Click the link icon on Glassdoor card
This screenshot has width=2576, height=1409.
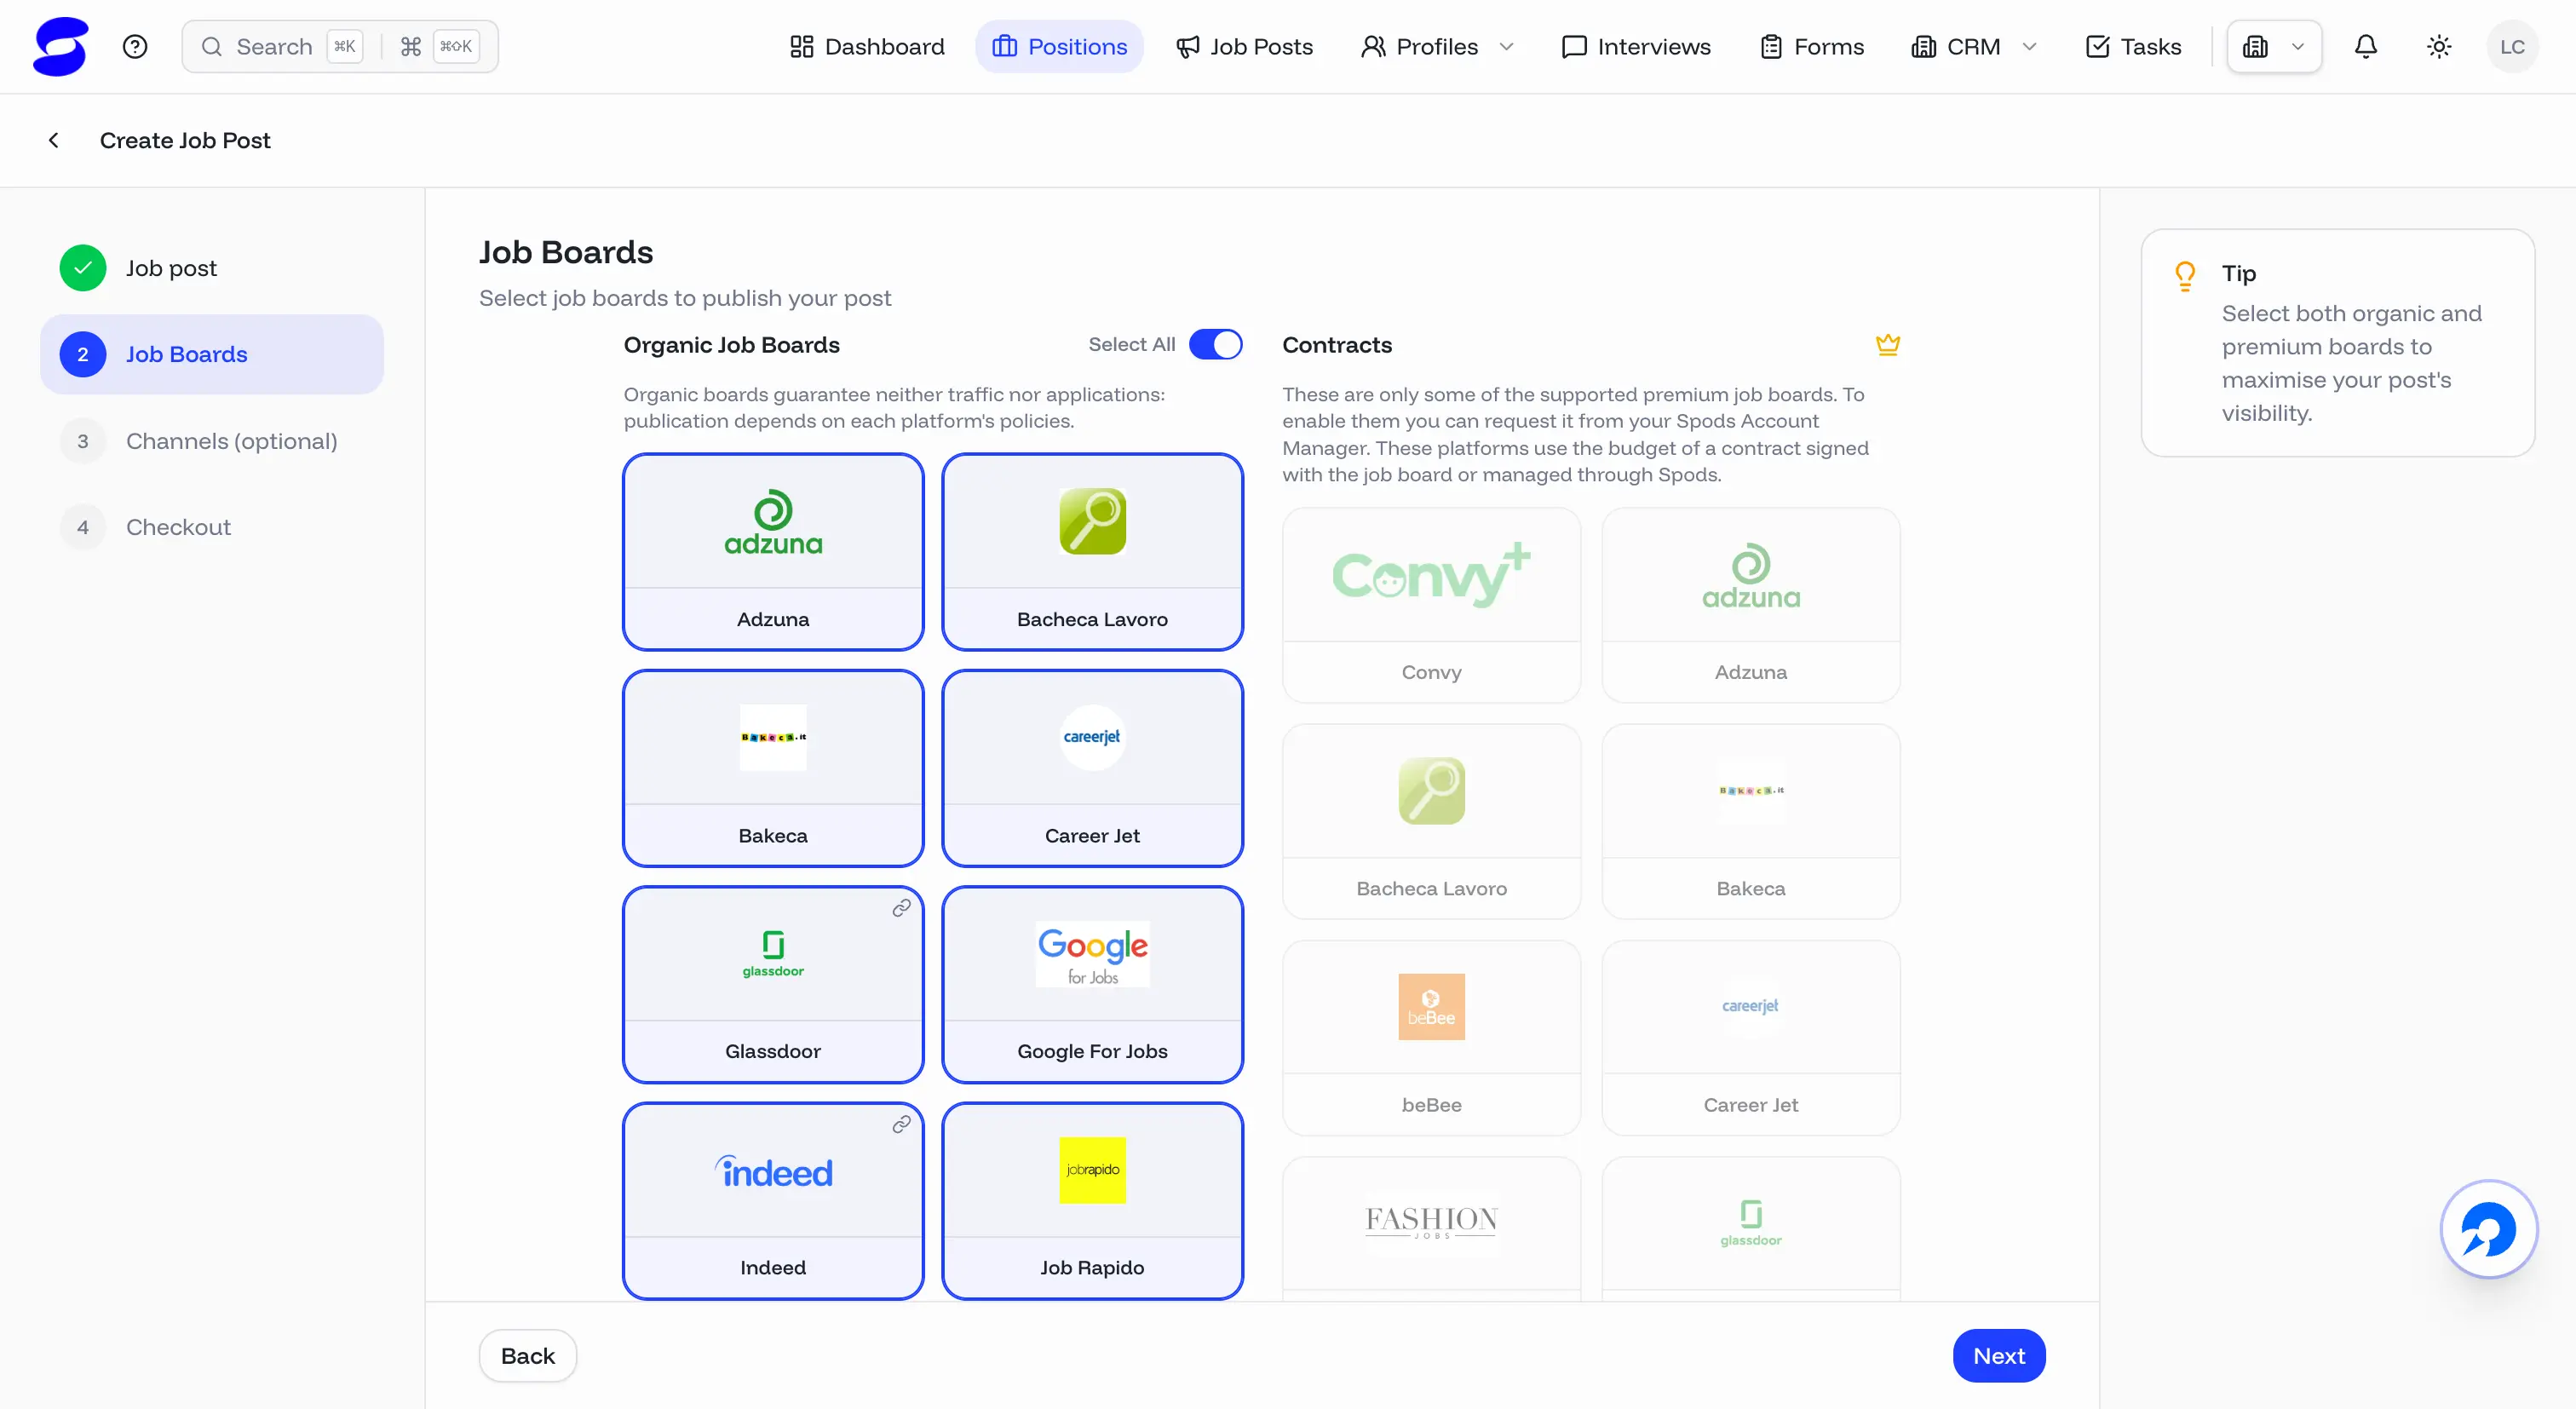pos(901,908)
